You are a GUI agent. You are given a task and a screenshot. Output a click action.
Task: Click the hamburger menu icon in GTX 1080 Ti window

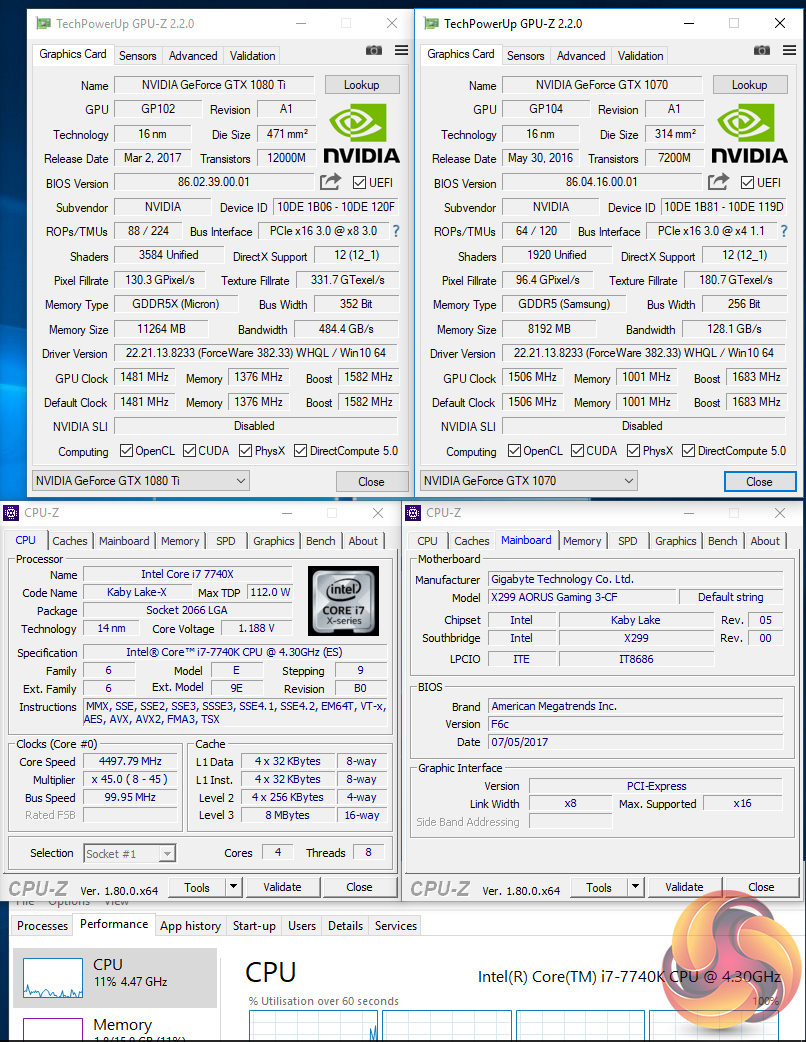(x=401, y=51)
